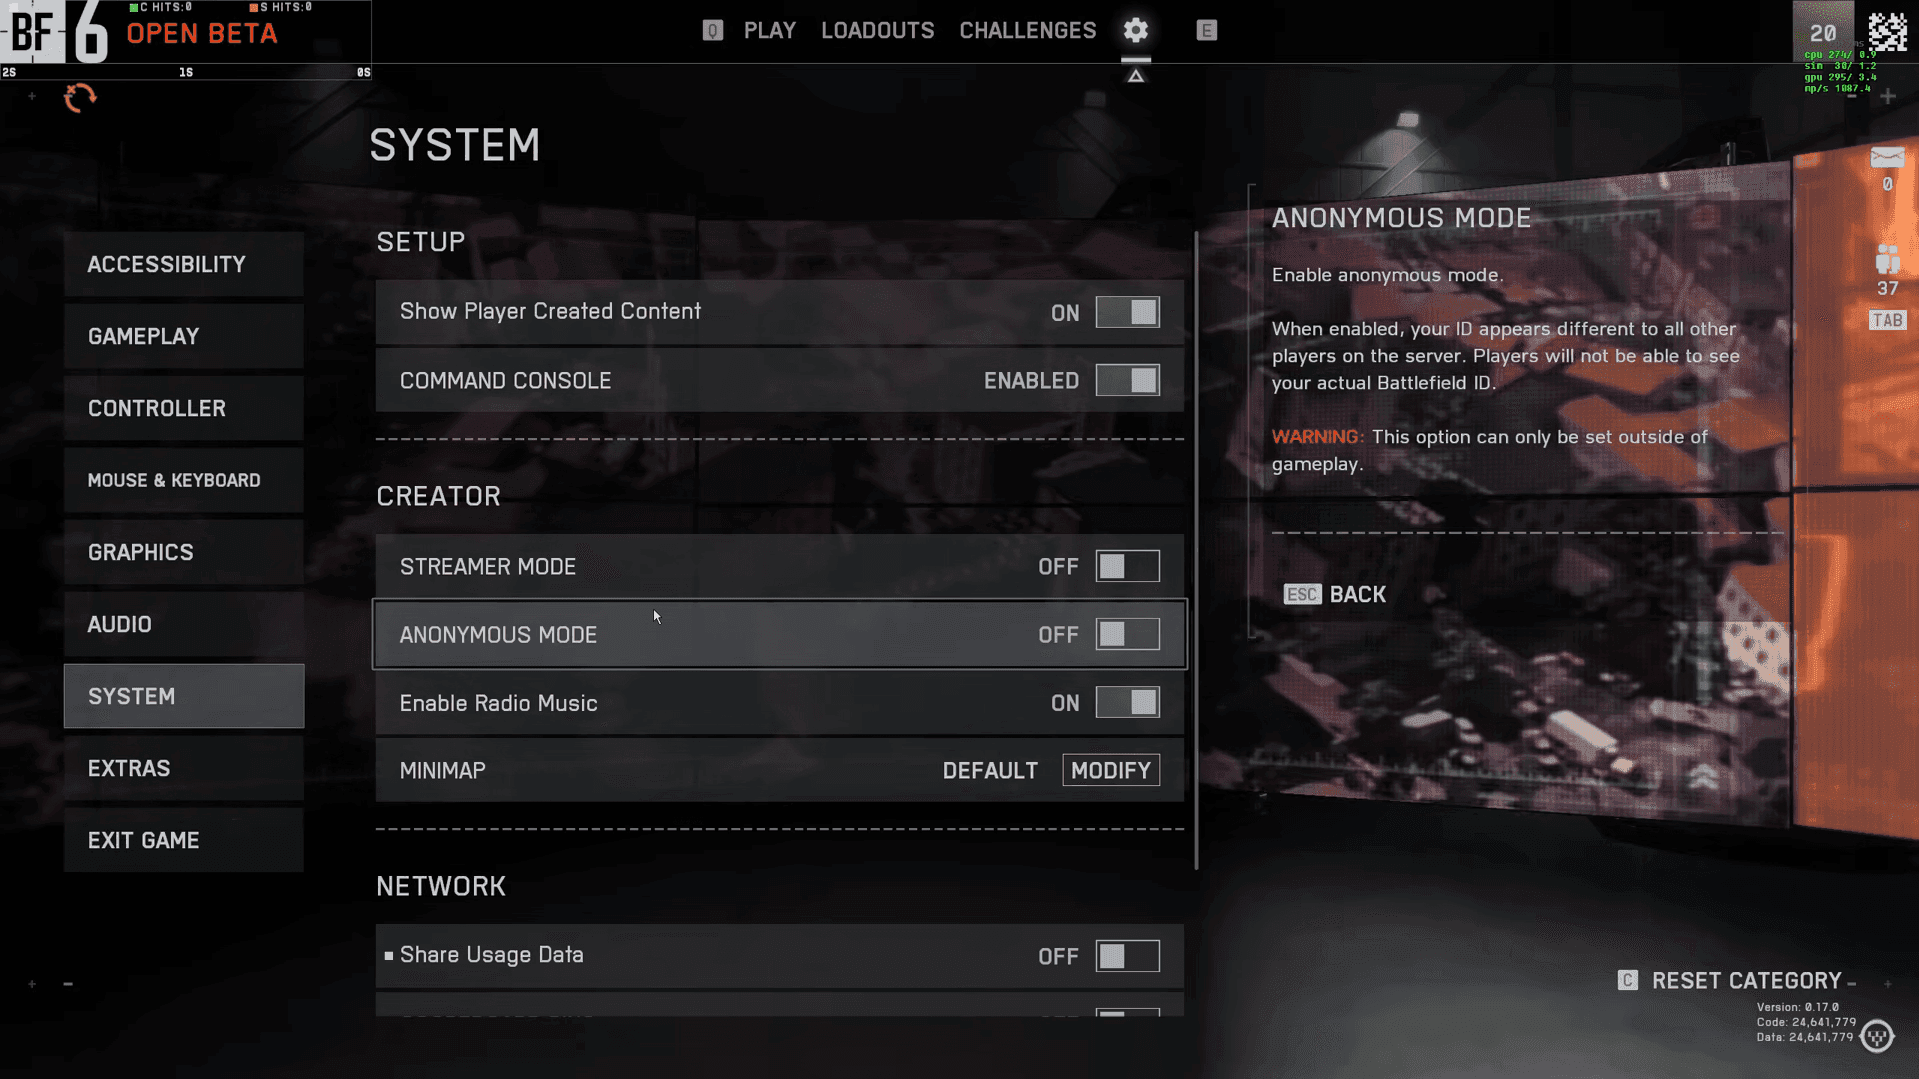This screenshot has width=1919, height=1079.
Task: Open the mail inbox envelope icon
Action: coord(1887,158)
